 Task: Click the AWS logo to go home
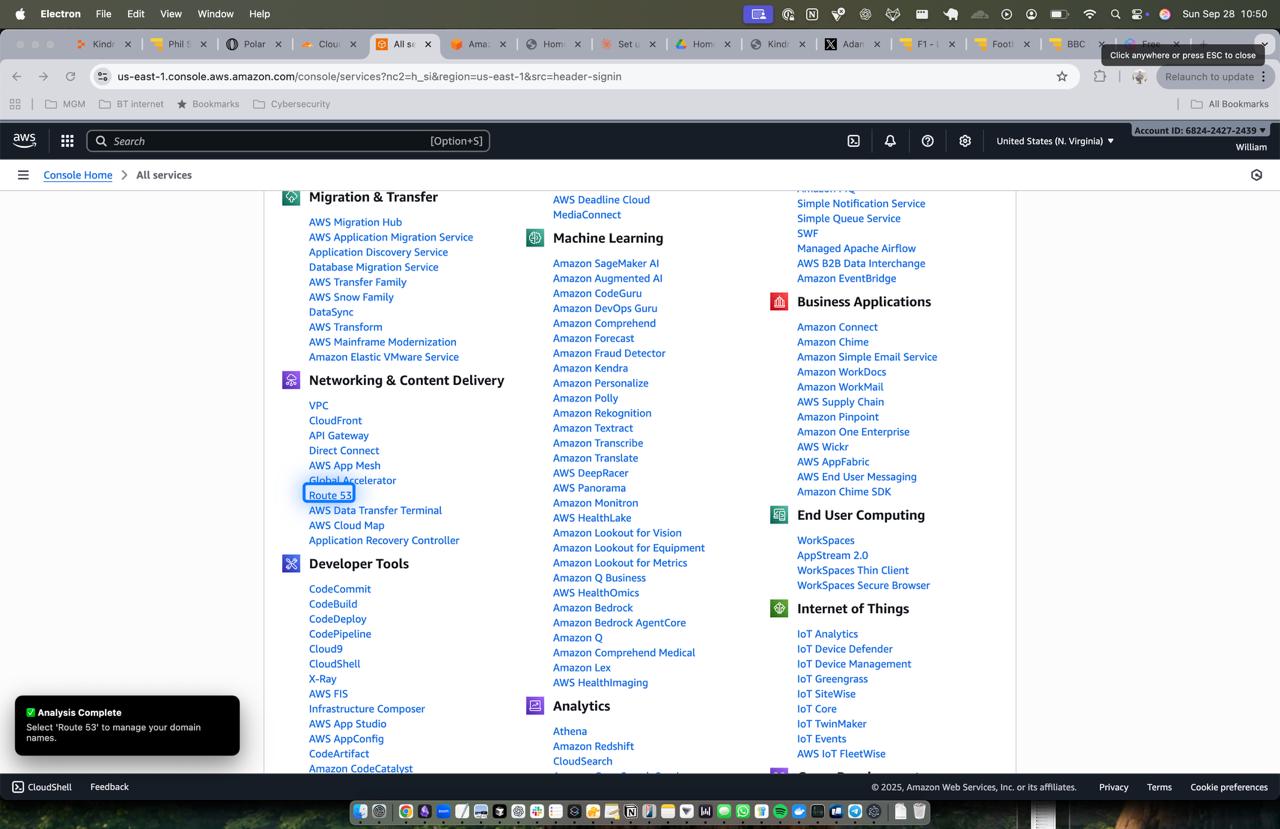point(23,140)
